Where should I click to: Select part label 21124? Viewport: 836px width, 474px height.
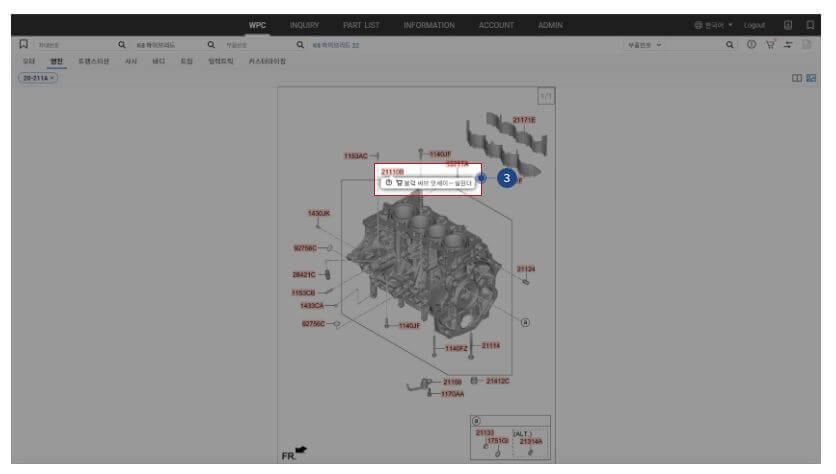[526, 269]
